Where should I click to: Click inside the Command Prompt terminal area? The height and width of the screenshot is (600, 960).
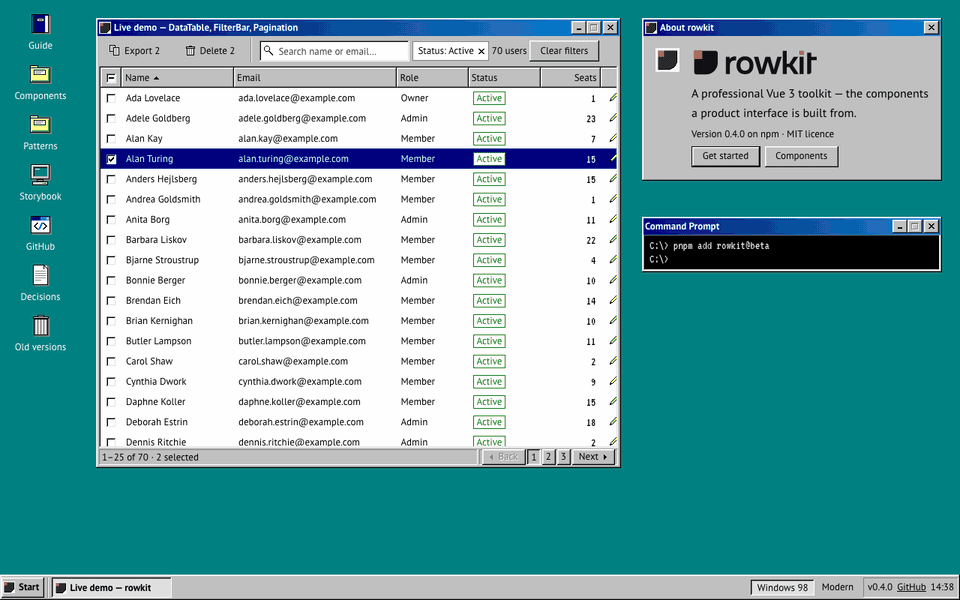point(792,253)
